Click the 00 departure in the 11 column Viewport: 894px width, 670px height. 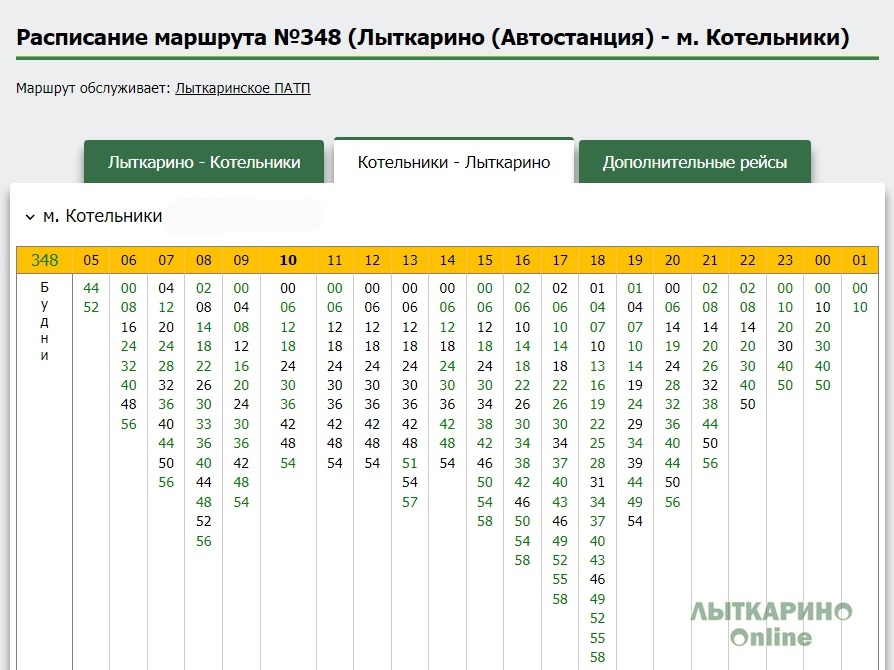coord(335,288)
